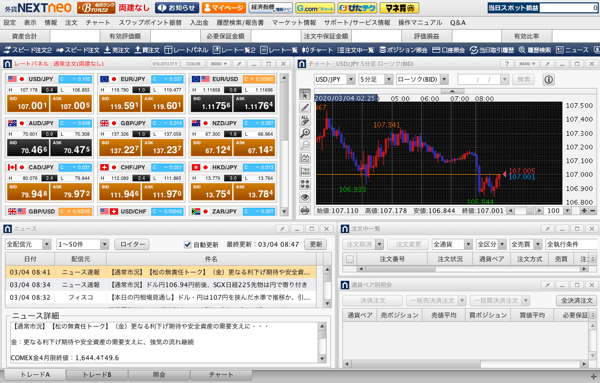Image resolution: width=600 pixels, height=383 pixels.
Task: Click USD/JPY BID price 107.001 tile
Action: pos(28,104)
